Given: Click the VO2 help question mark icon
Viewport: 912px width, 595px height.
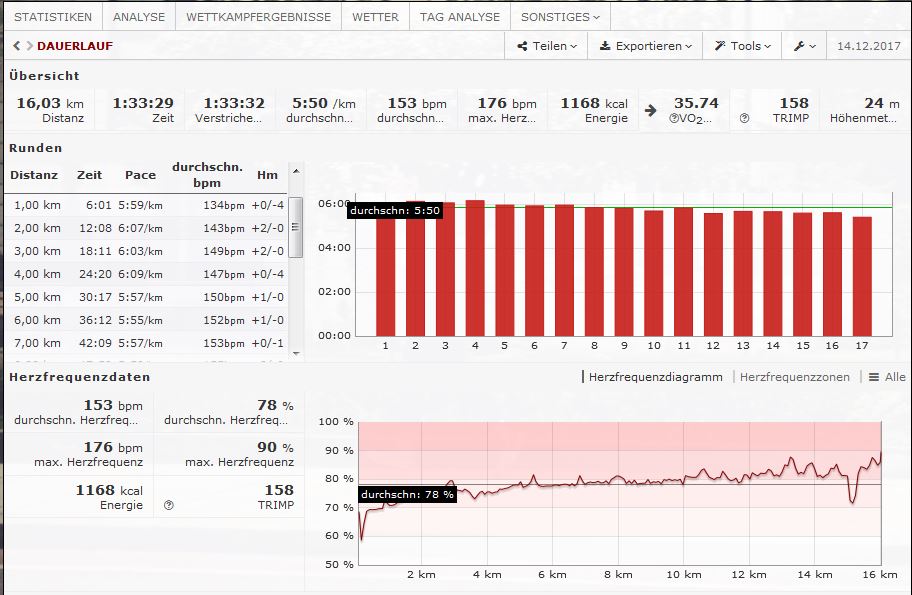Looking at the screenshot, I should click(x=675, y=118).
